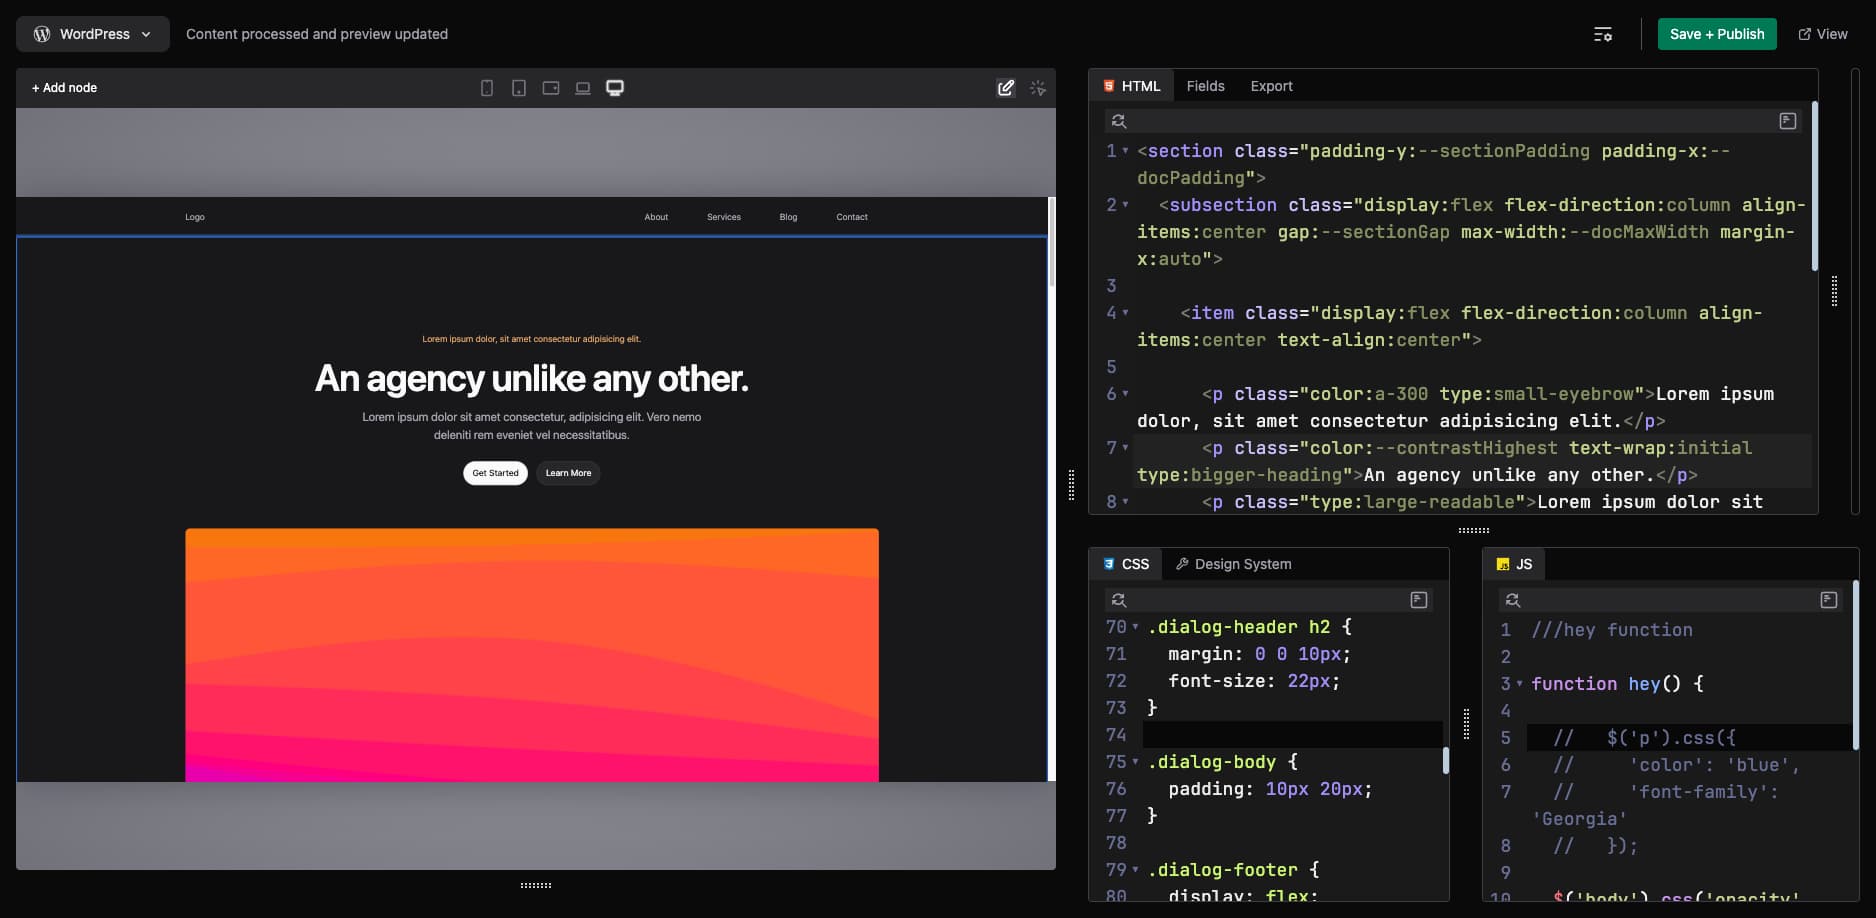1876x918 pixels.
Task: Click the HTML editor vertical scrollbar
Action: pyautogui.click(x=1815, y=186)
